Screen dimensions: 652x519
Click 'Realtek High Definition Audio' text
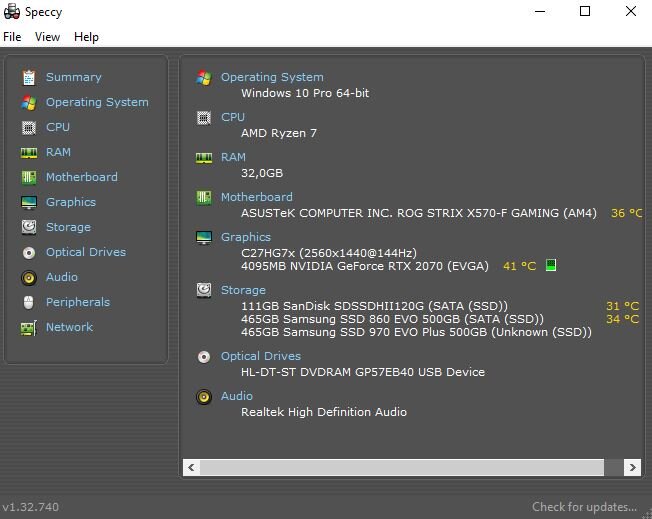tap(324, 412)
